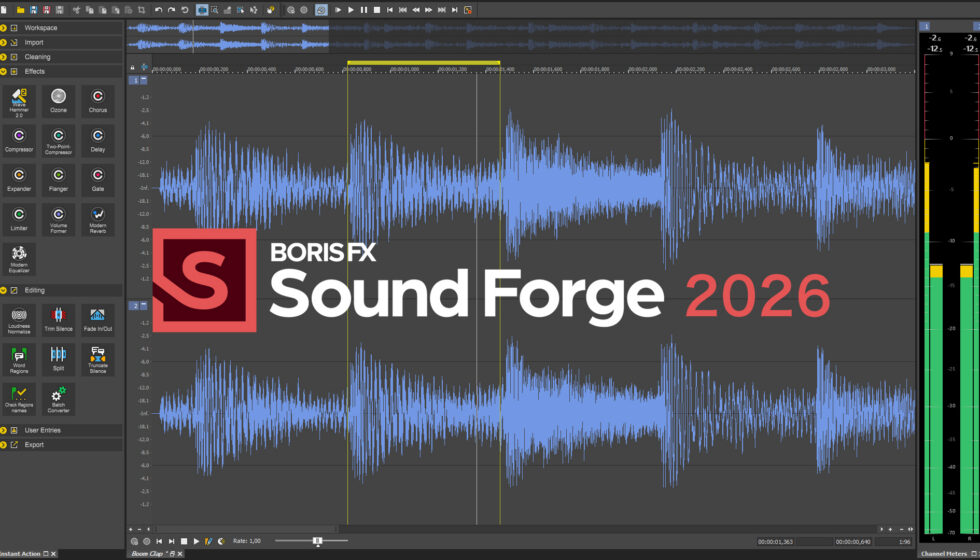Apply the Modern Reverb effect
This screenshot has width=980, height=560.
98,220
